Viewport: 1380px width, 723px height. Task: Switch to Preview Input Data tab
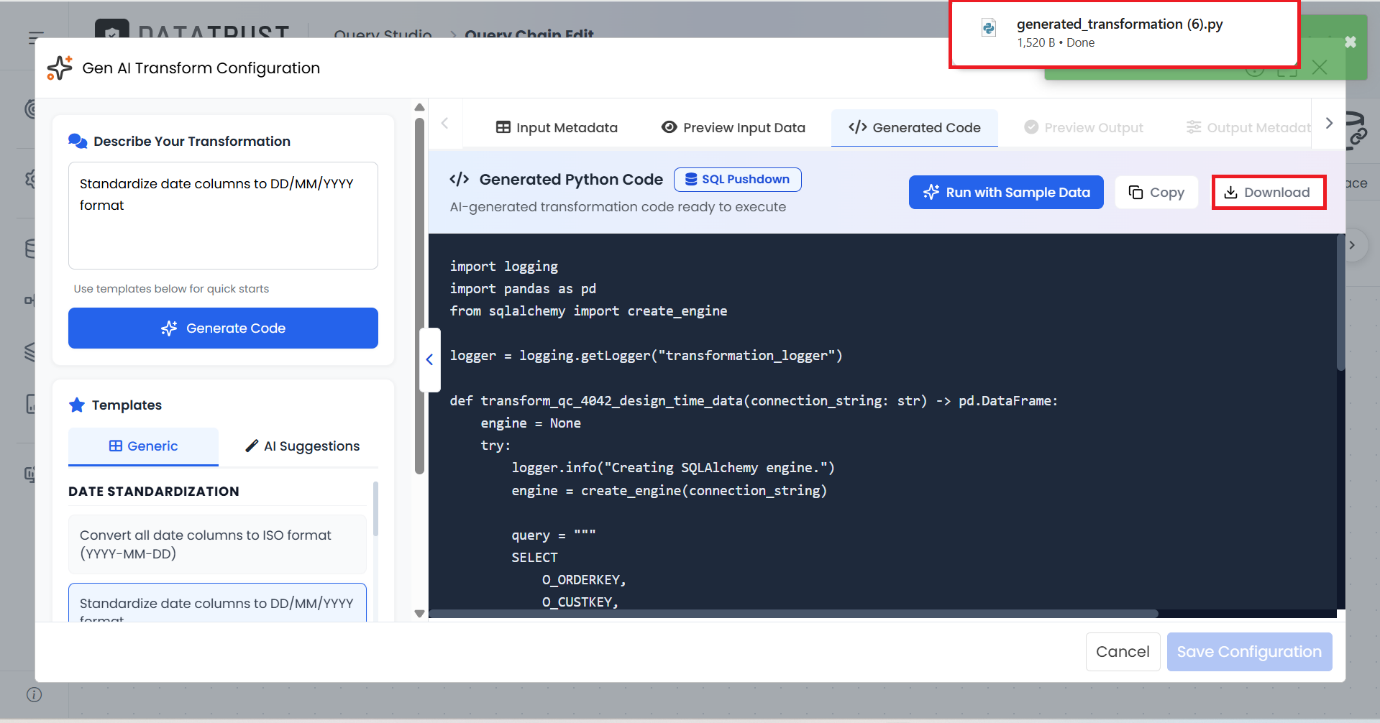click(x=733, y=128)
